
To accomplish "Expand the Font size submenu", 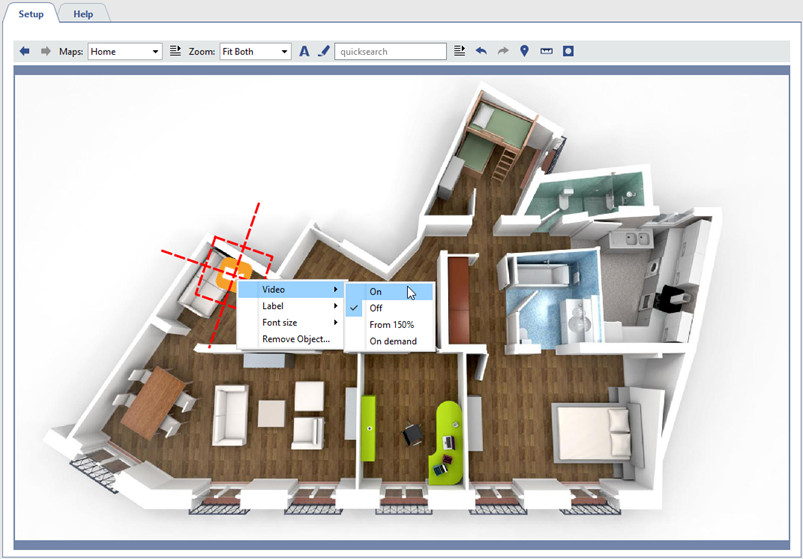I will coord(292,323).
